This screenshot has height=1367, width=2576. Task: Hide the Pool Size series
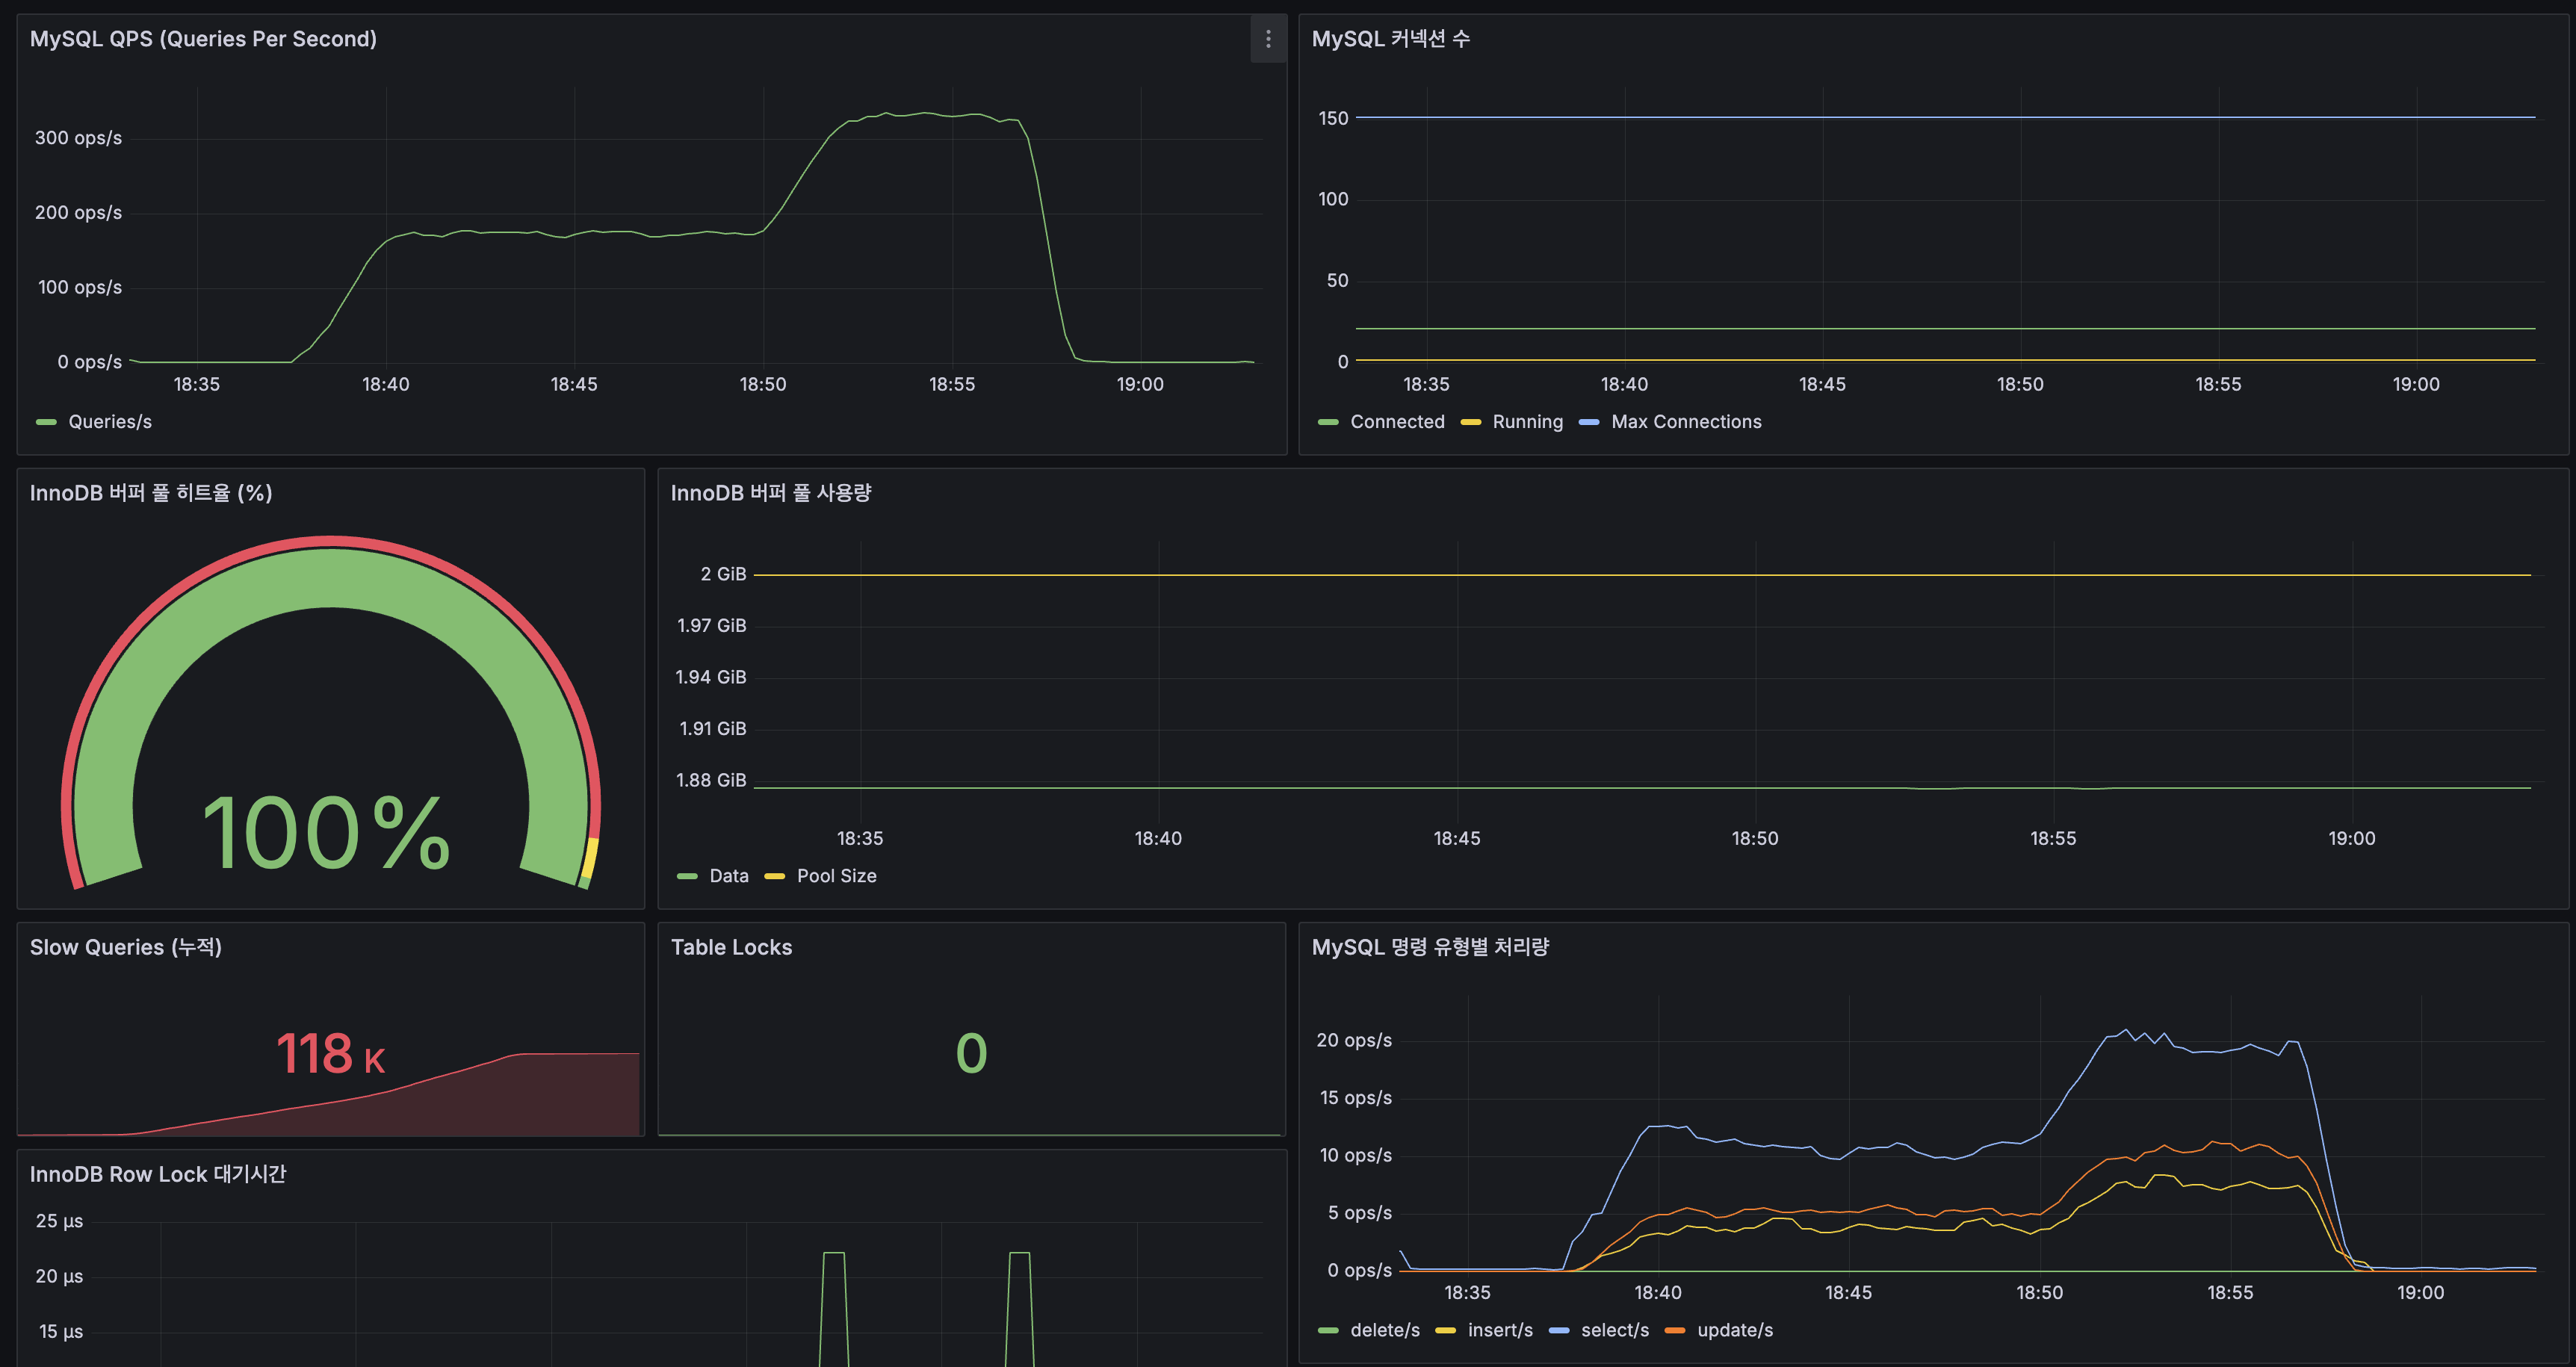(x=837, y=875)
